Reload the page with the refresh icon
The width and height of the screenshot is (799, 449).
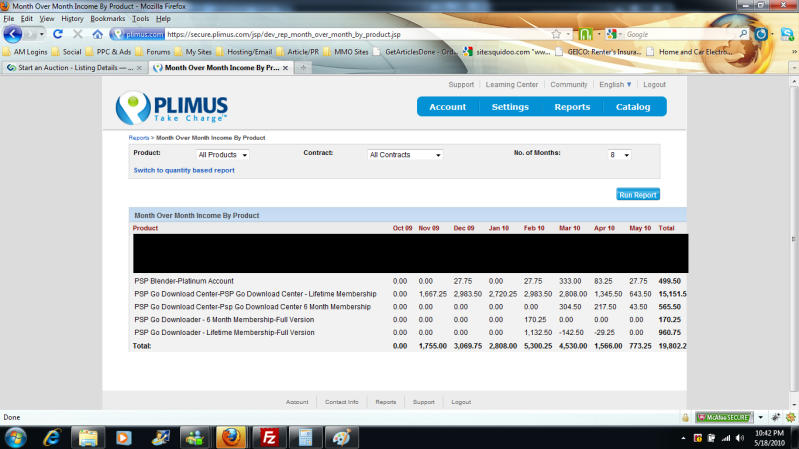[58, 34]
